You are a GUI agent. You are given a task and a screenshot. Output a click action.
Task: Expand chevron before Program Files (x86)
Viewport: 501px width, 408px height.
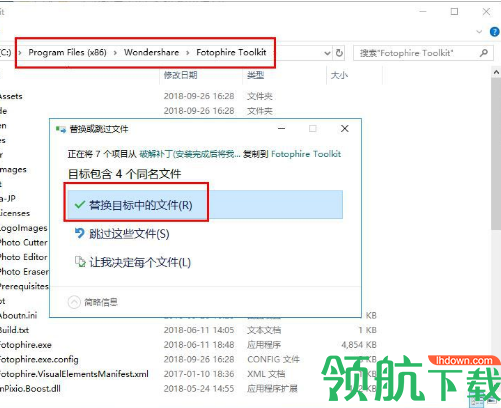click(20, 53)
